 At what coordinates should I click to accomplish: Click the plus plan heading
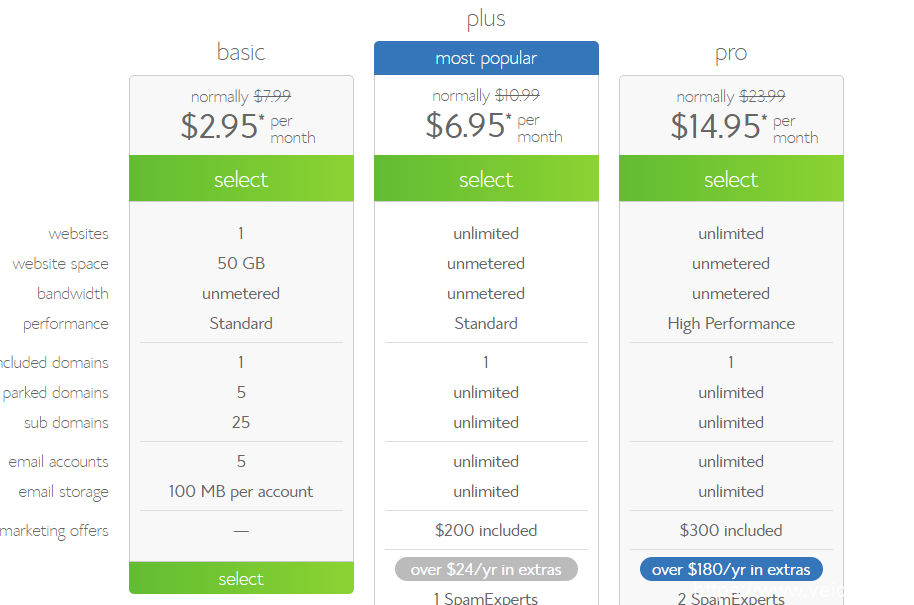pyautogui.click(x=486, y=19)
